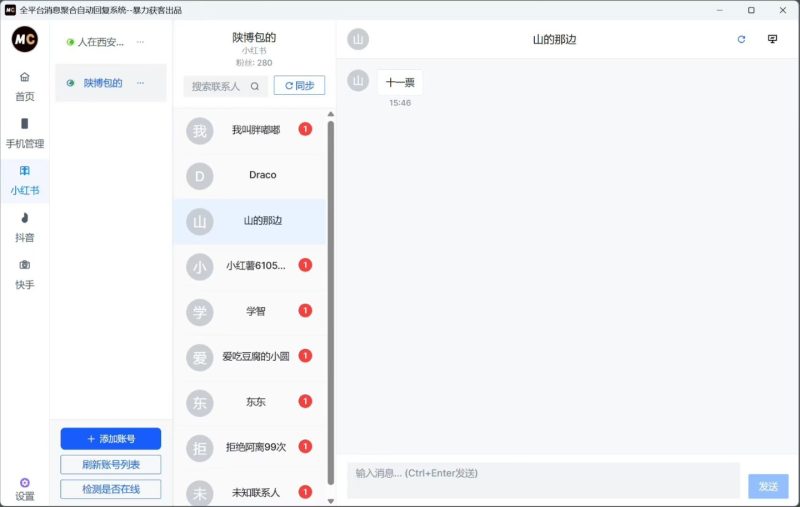Click unread badge on 东东
The height and width of the screenshot is (507, 800).
click(305, 401)
